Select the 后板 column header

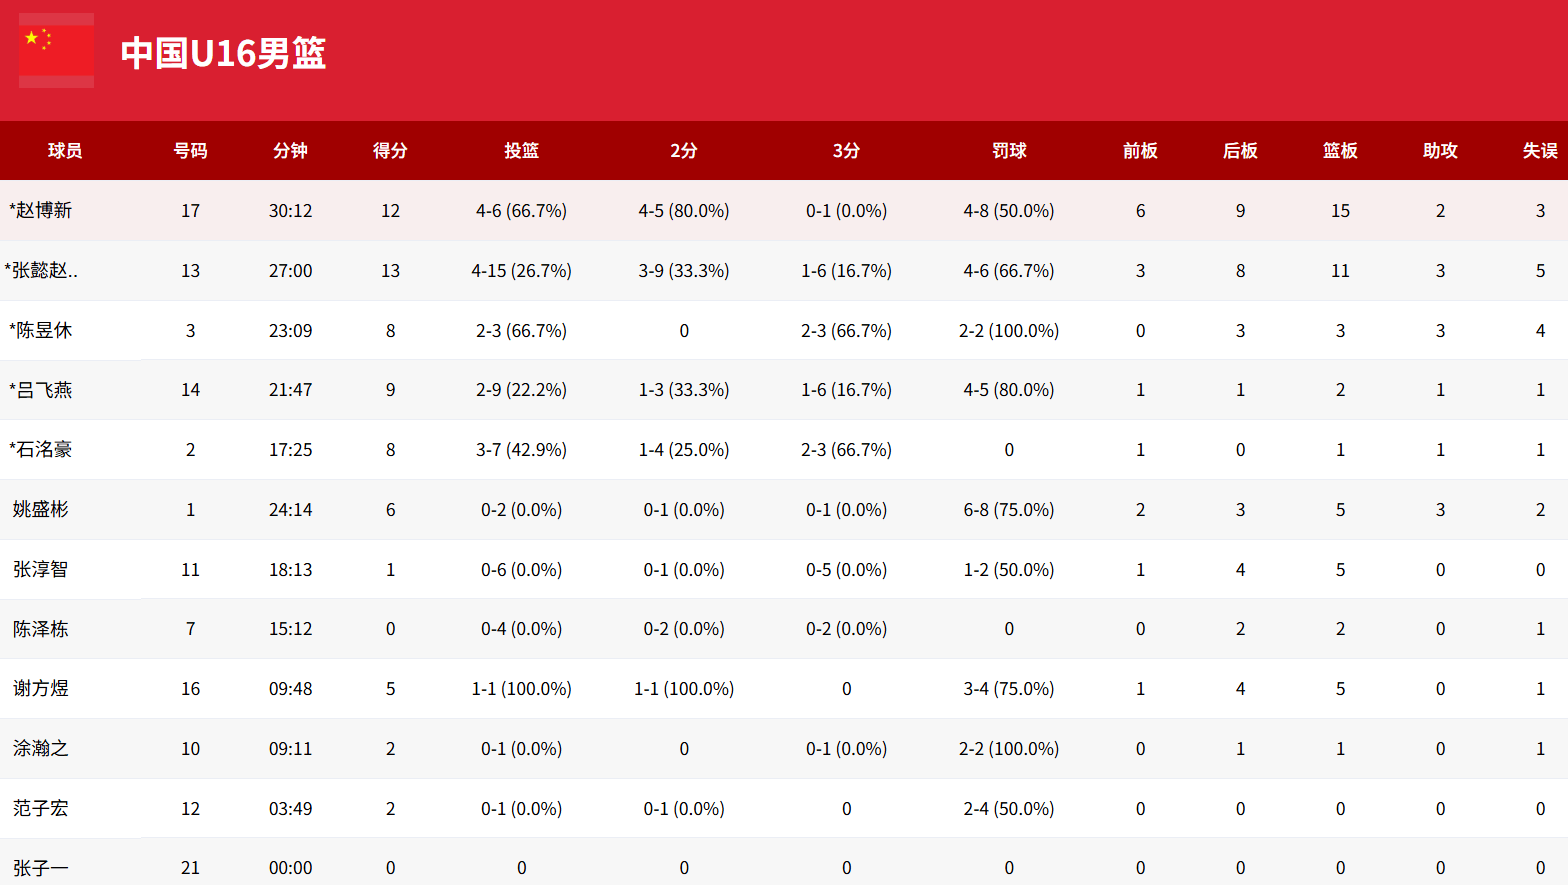[x=1240, y=151]
